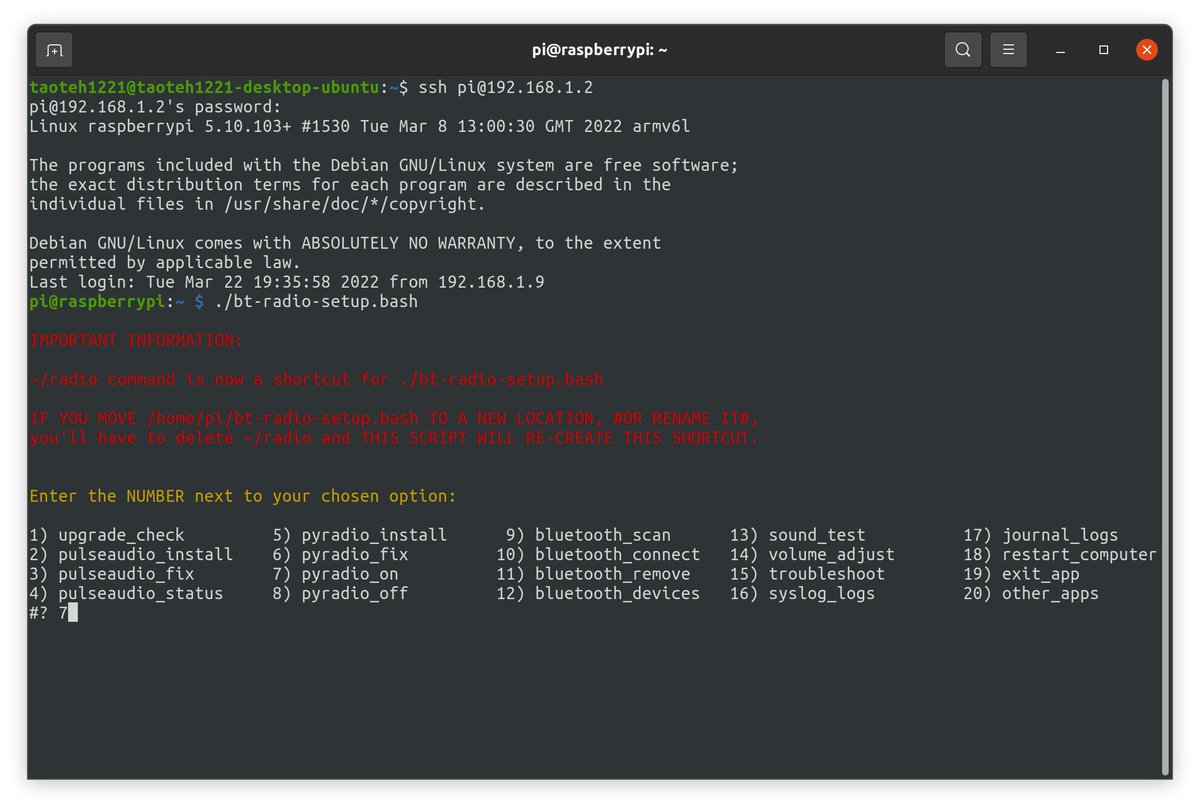Maximize the terminal window
The height and width of the screenshot is (810, 1200).
[1103, 49]
